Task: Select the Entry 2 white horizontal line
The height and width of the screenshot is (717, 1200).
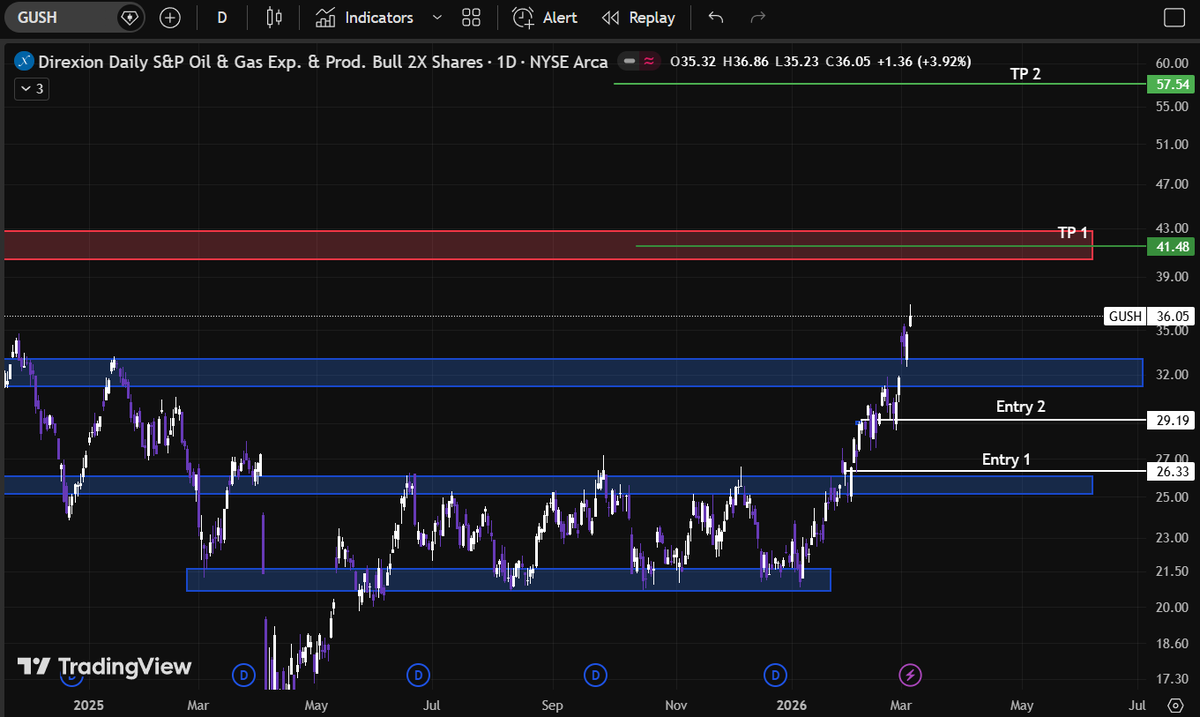Action: pos(1004,420)
